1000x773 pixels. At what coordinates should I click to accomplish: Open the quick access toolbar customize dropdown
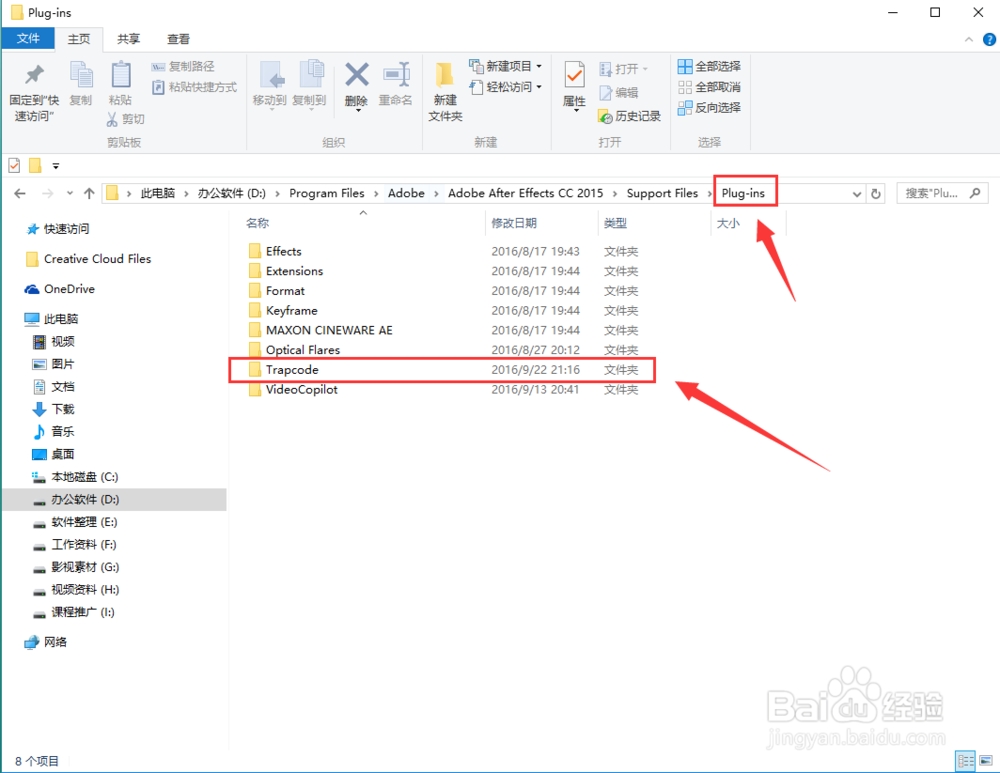point(55,166)
